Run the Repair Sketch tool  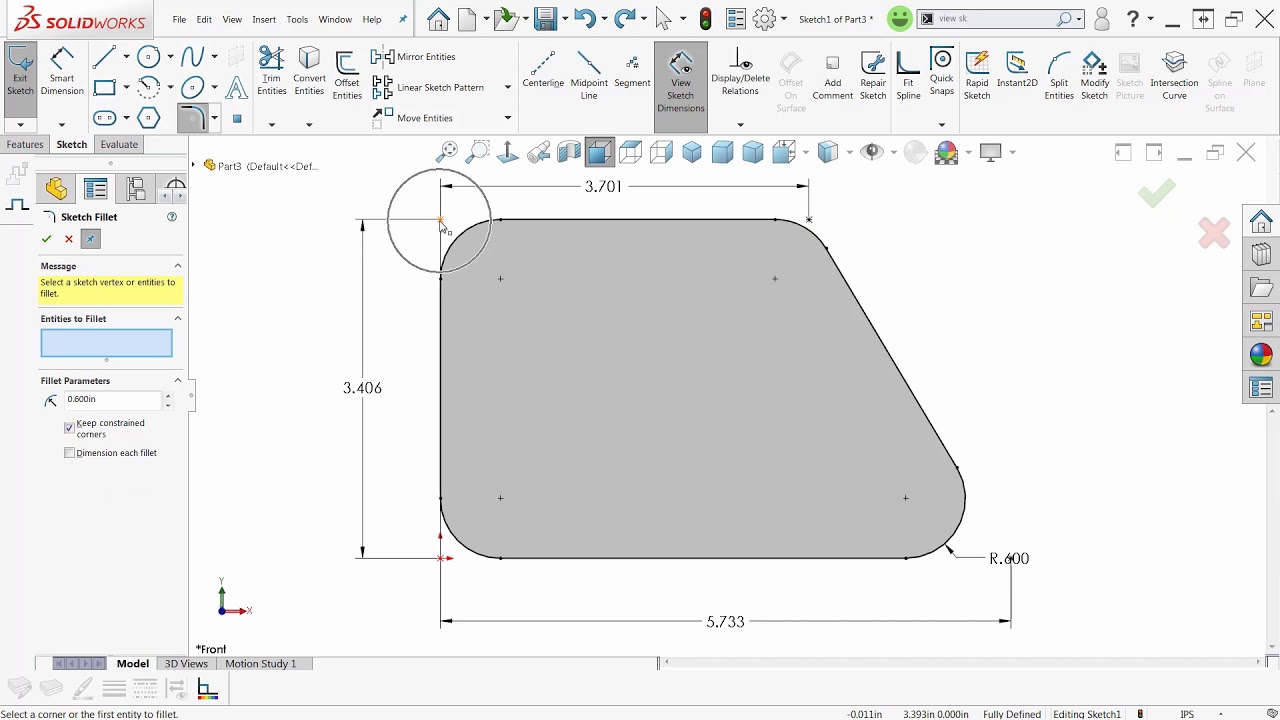873,76
